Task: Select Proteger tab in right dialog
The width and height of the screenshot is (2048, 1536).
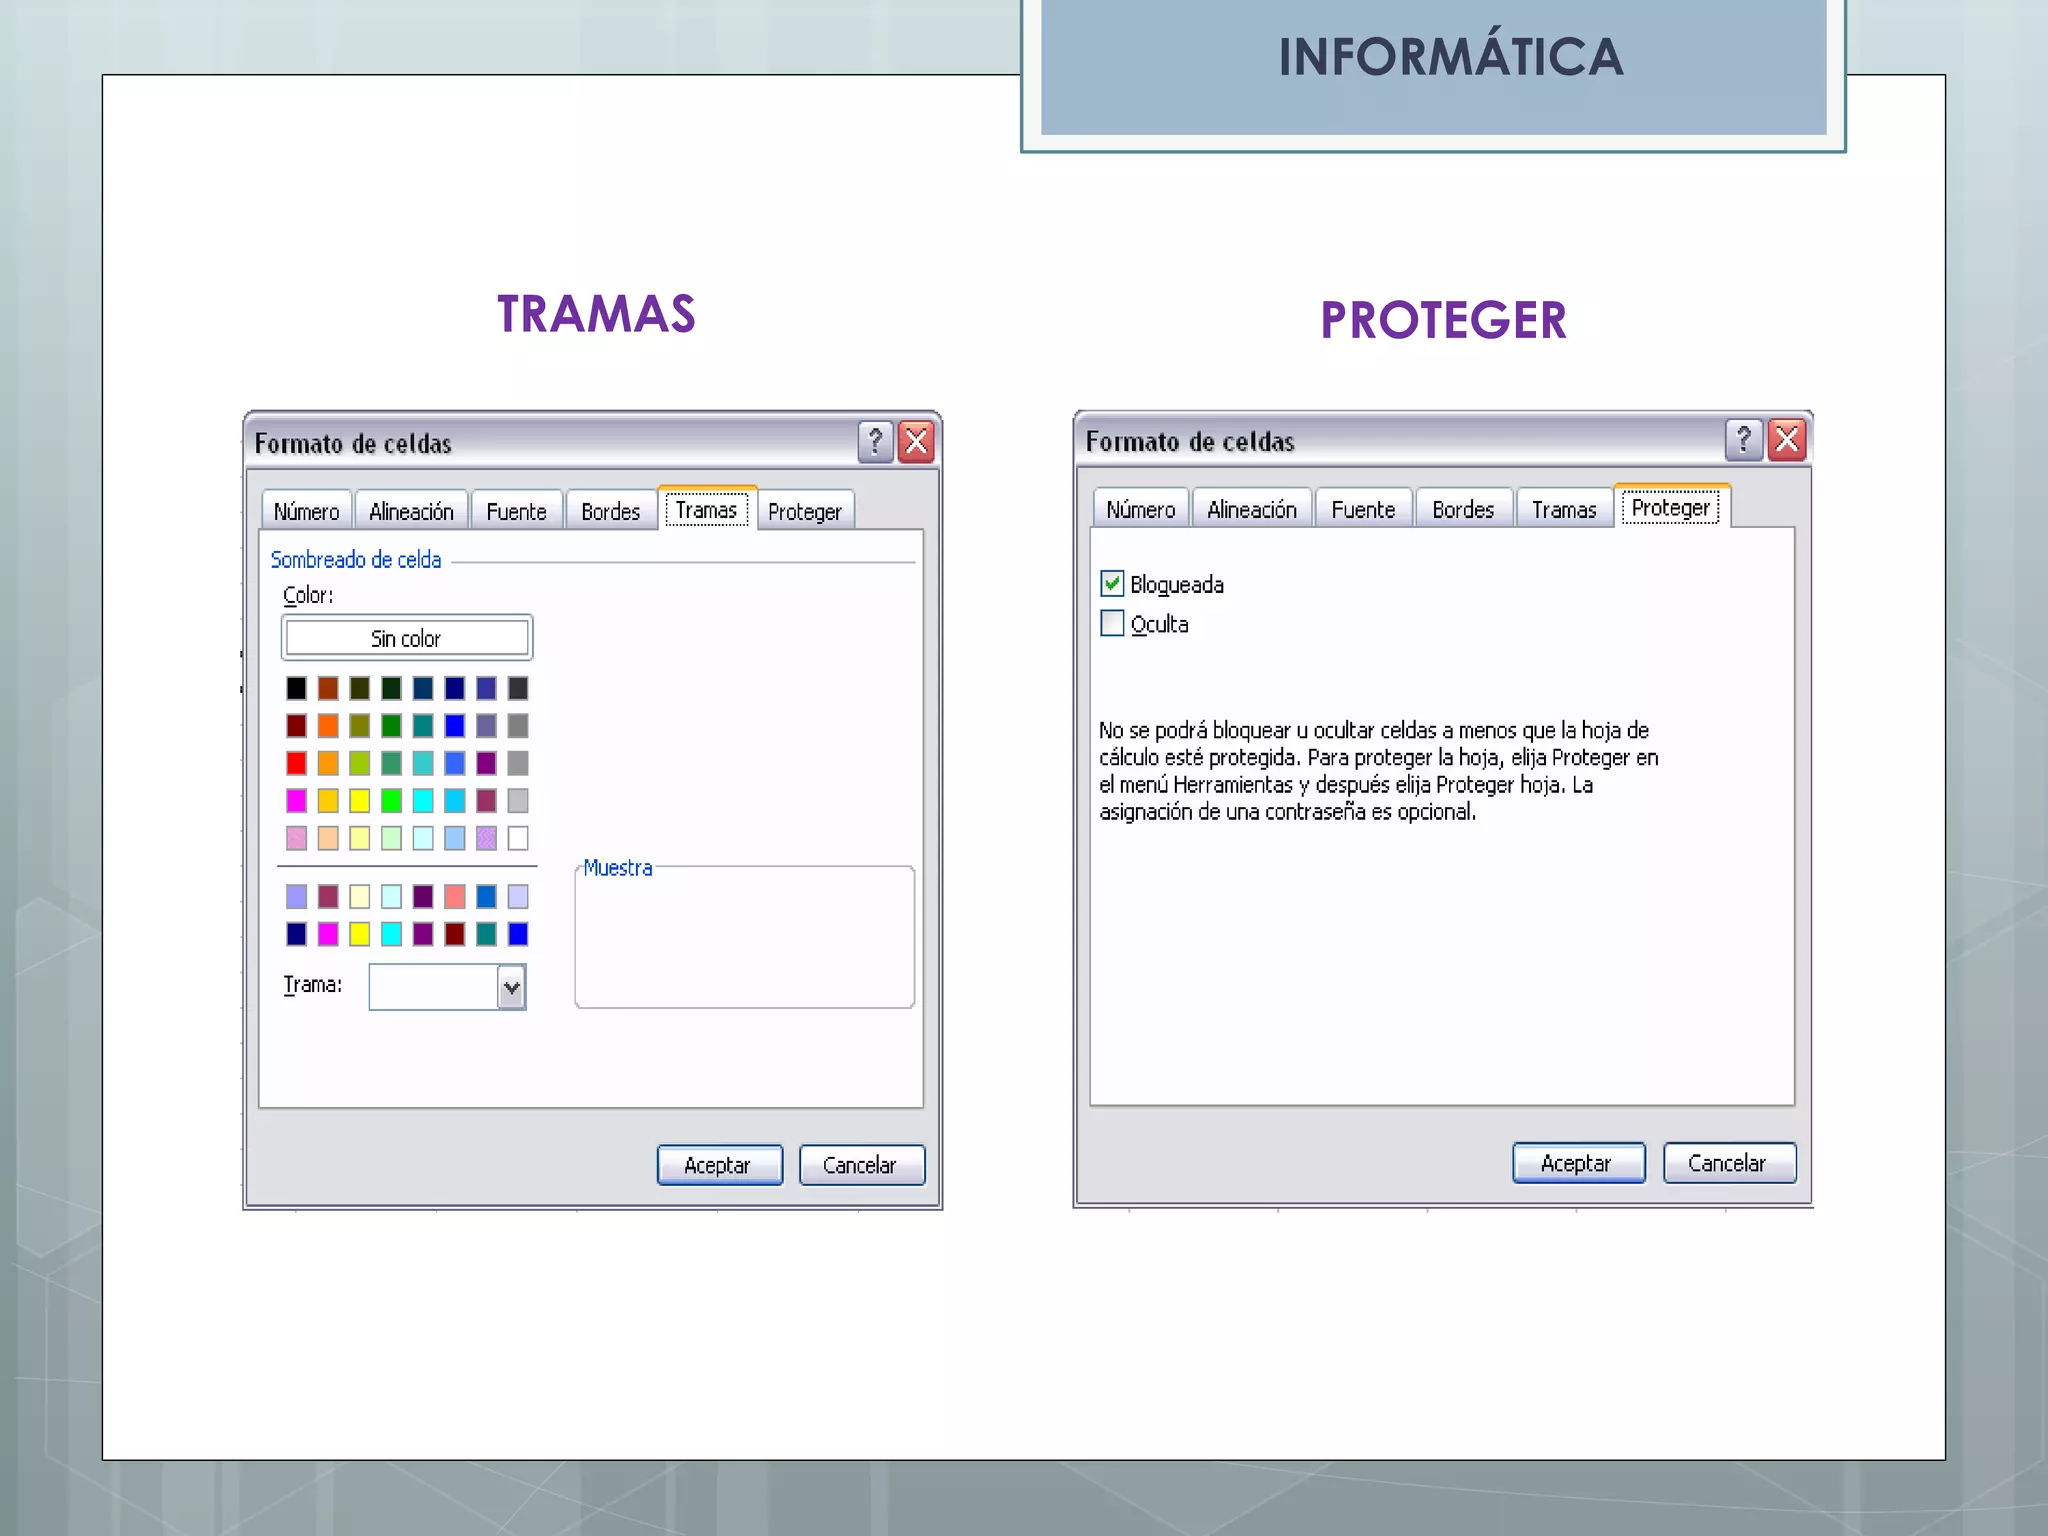Action: 1671,507
